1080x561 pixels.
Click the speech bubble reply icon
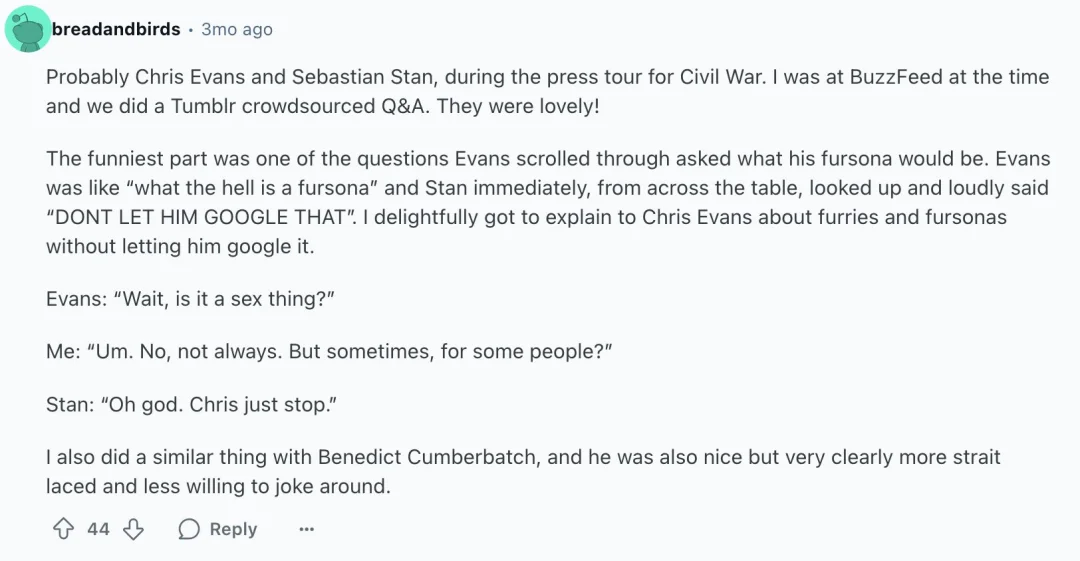(x=188, y=529)
